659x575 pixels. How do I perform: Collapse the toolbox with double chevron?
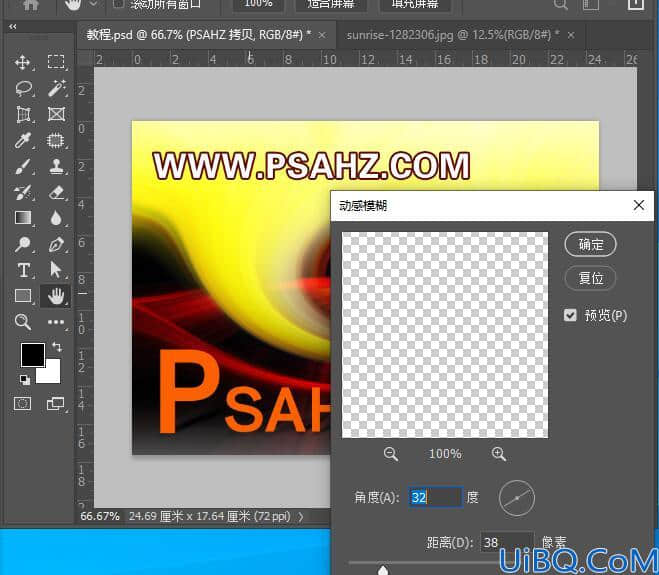(x=13, y=26)
